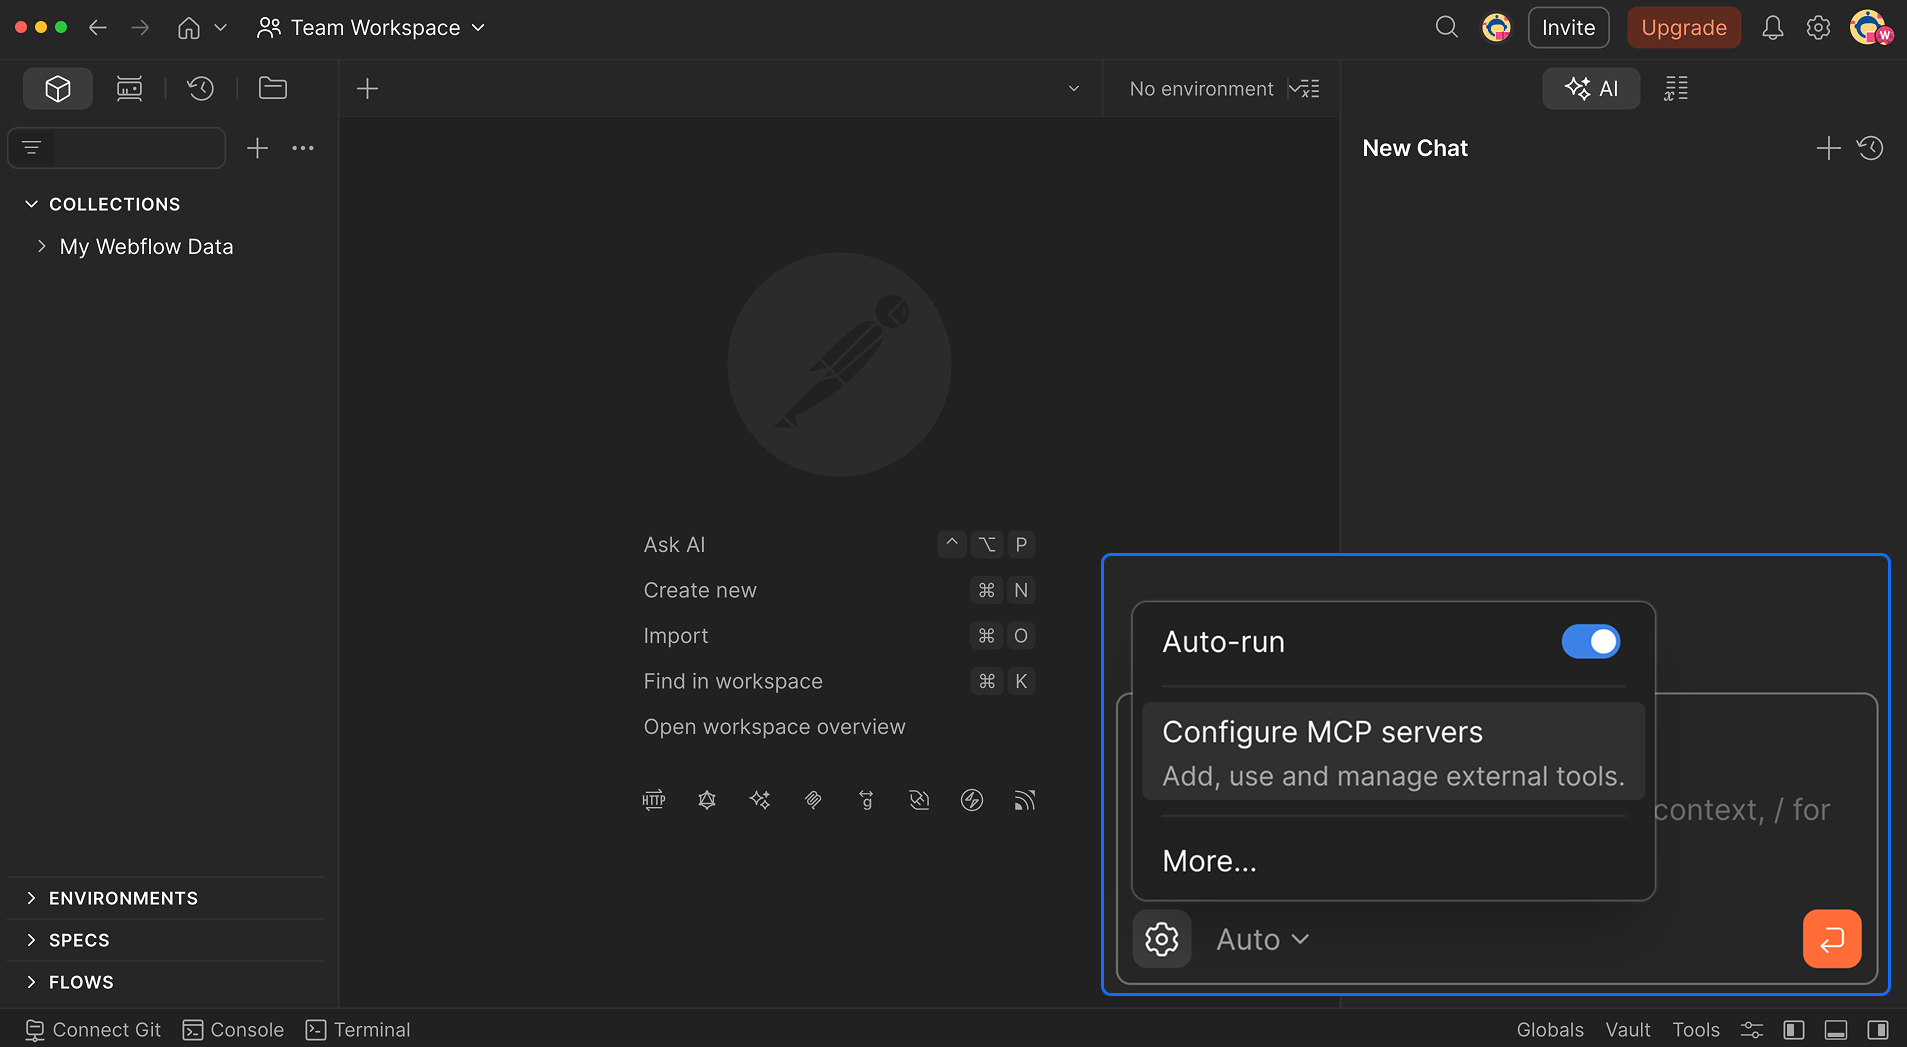Image resolution: width=1907 pixels, height=1047 pixels.
Task: Add a new collection with sidebar plus
Action: pos(257,148)
